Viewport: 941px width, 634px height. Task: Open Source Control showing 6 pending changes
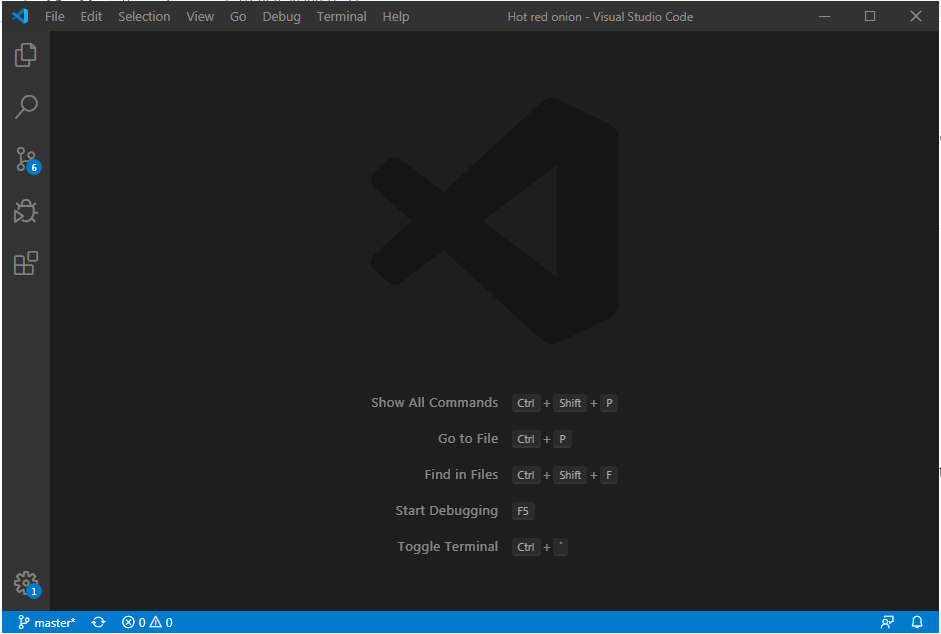[x=24, y=159]
